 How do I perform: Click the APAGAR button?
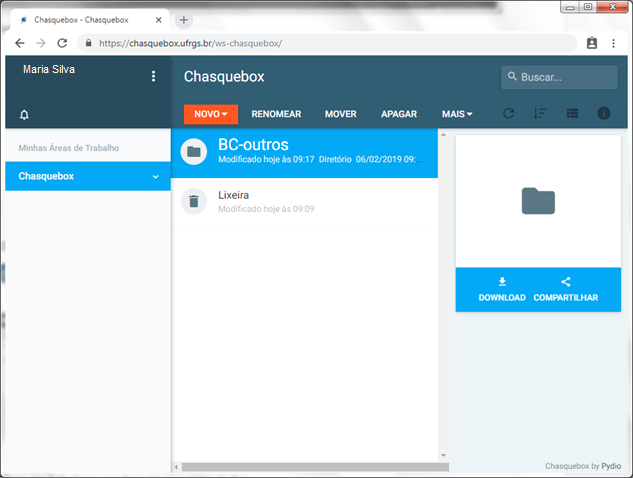tap(399, 114)
